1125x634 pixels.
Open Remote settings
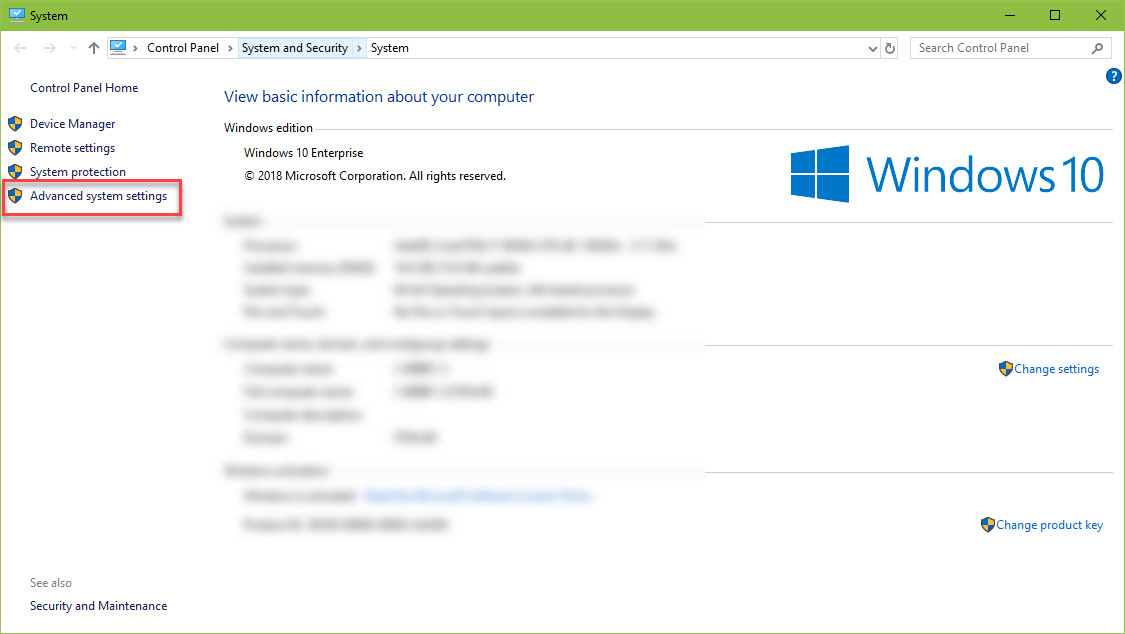point(72,148)
